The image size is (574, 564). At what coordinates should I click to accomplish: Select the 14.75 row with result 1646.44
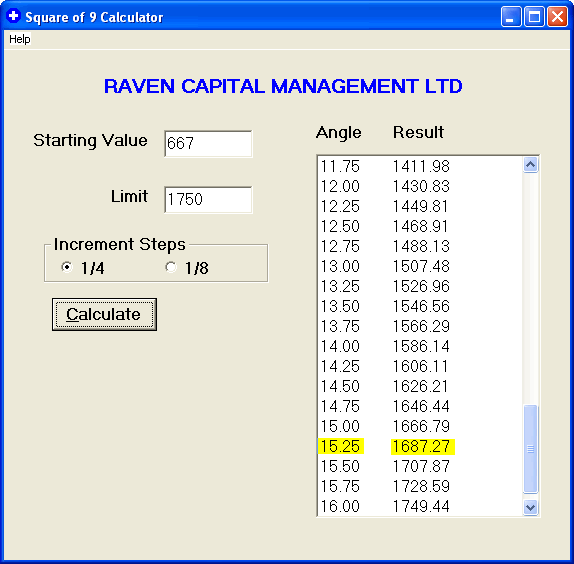420,406
